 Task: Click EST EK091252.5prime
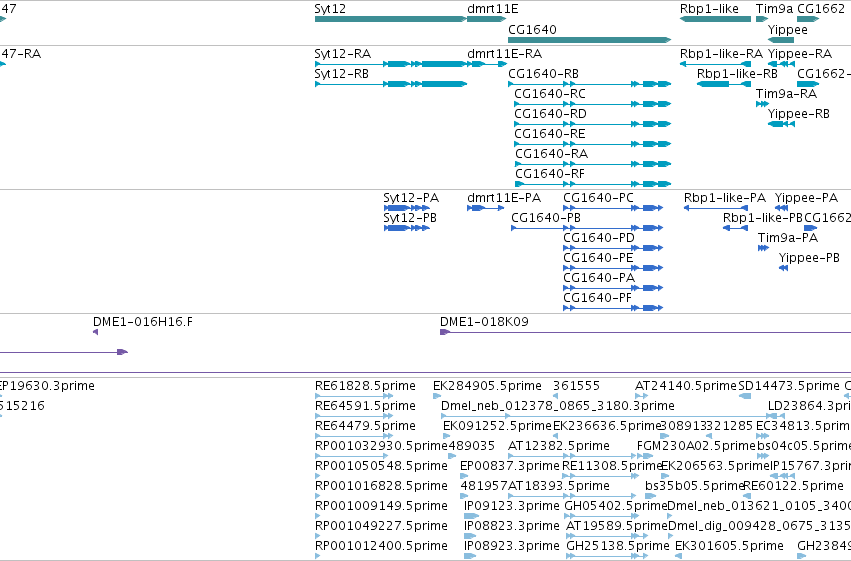click(x=447, y=436)
